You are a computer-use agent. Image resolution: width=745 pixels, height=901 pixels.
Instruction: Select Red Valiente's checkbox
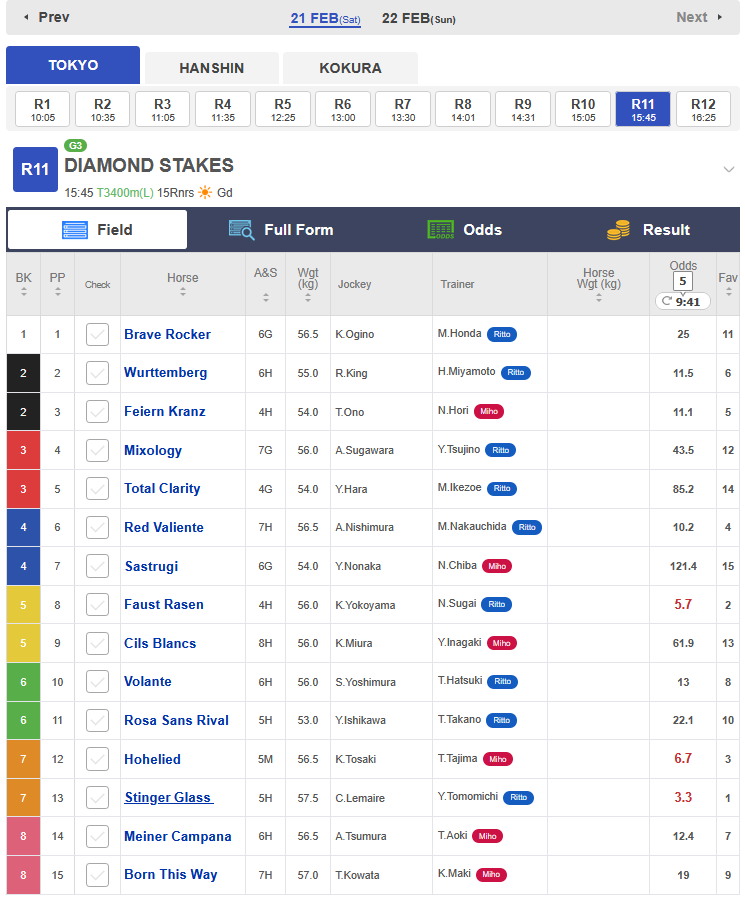(x=98, y=527)
